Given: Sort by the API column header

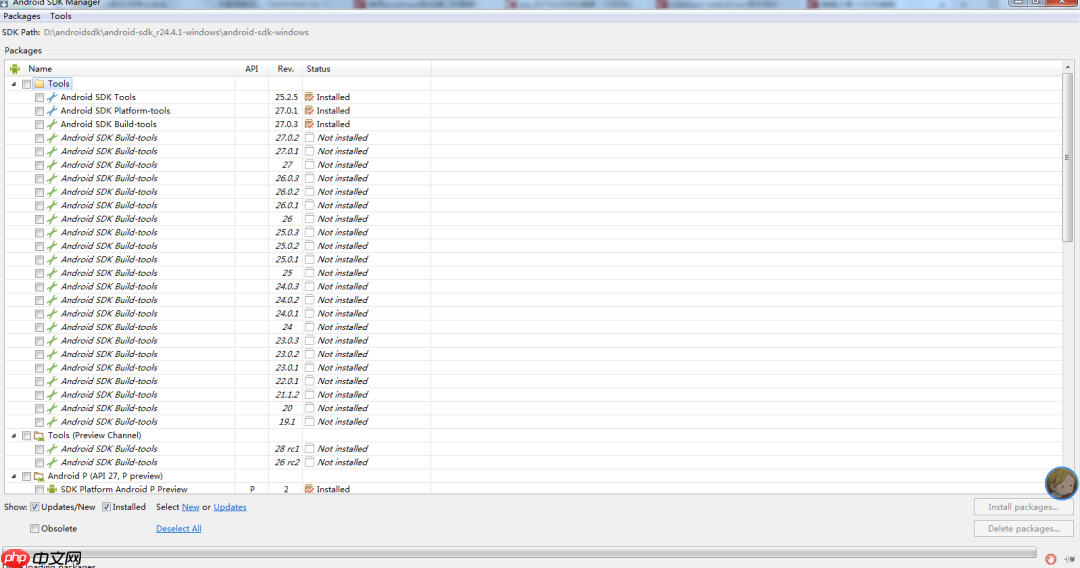Looking at the screenshot, I should pos(252,69).
